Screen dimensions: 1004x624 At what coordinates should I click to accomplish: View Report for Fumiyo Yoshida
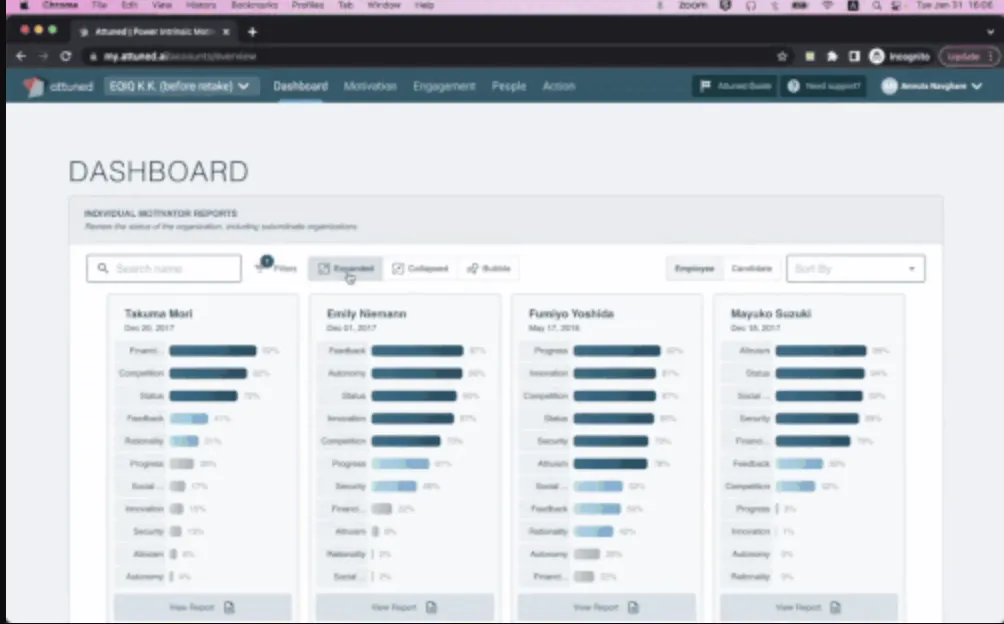coord(606,607)
